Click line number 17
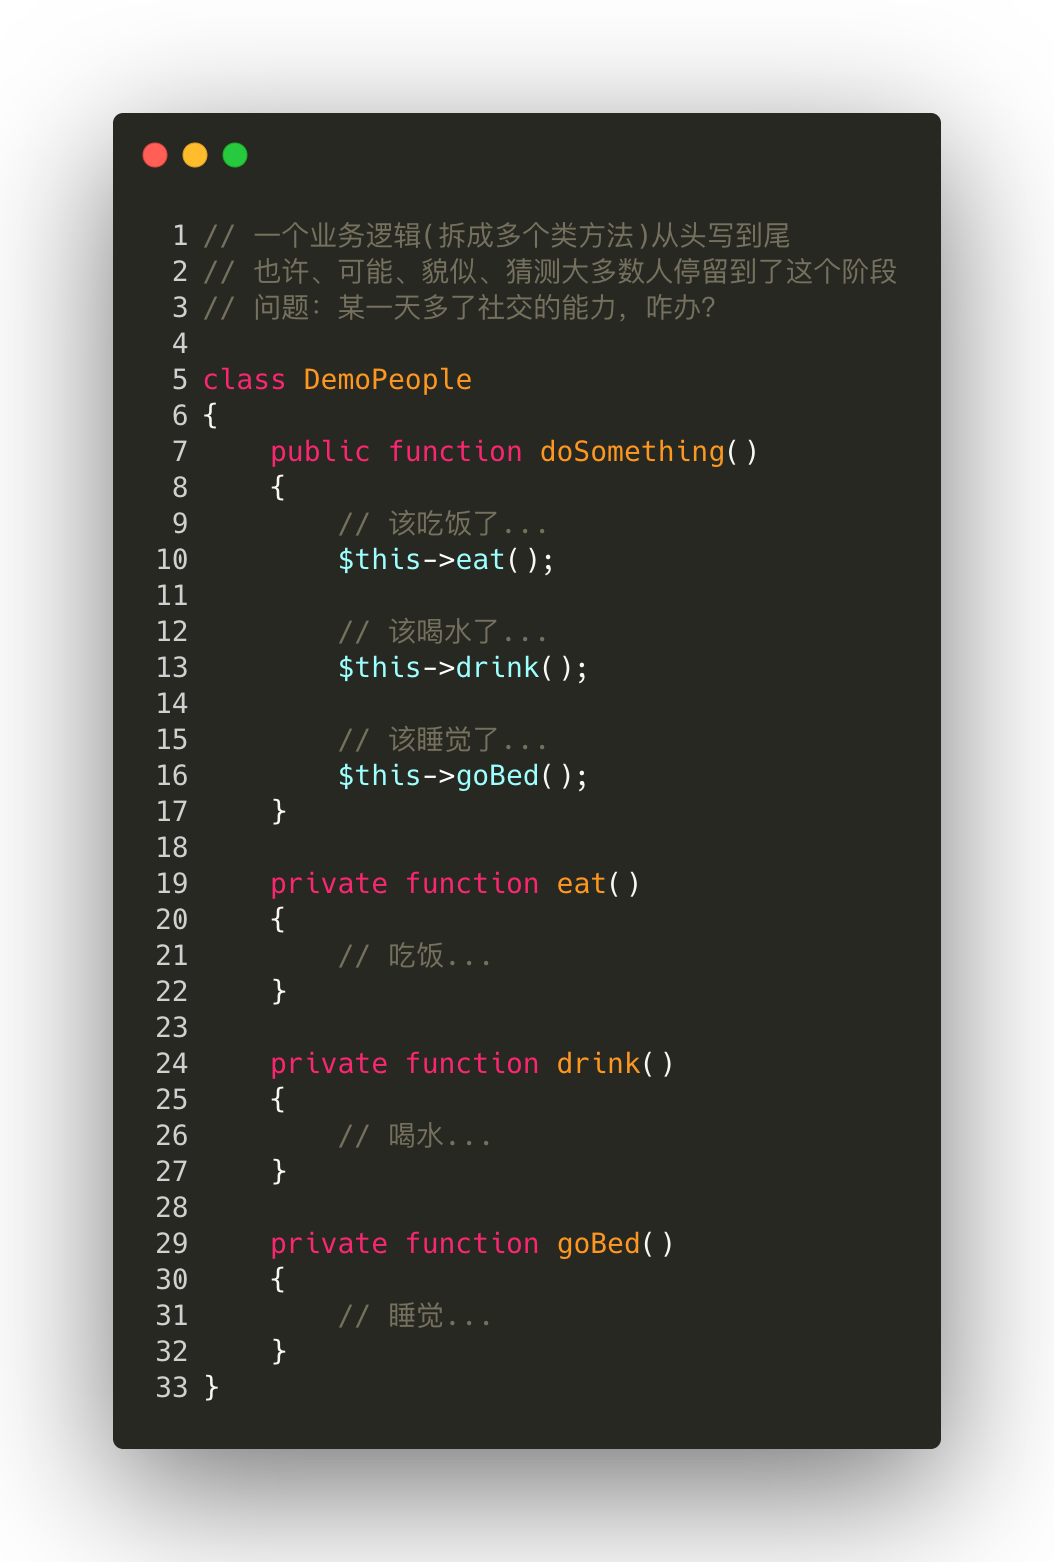This screenshot has height=1562, width=1054. click(x=172, y=812)
